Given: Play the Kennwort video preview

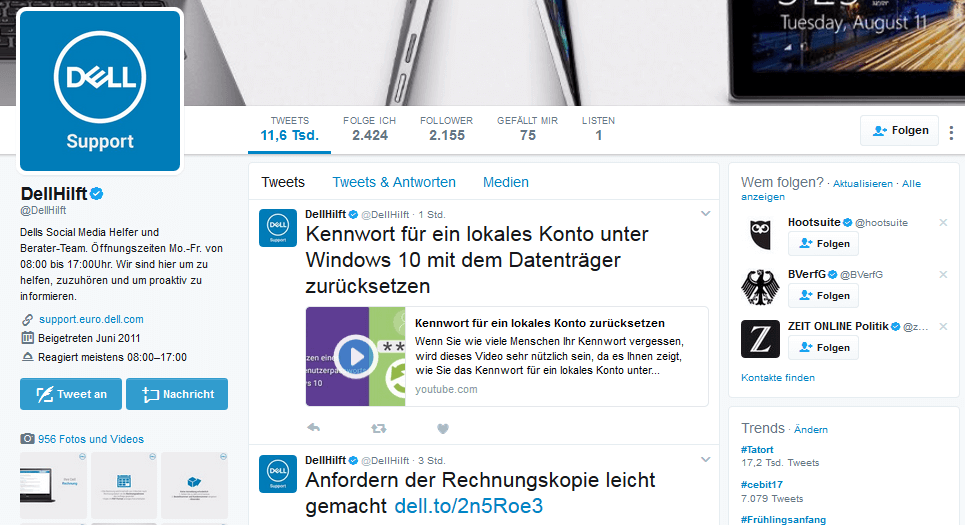Looking at the screenshot, I should click(x=356, y=356).
